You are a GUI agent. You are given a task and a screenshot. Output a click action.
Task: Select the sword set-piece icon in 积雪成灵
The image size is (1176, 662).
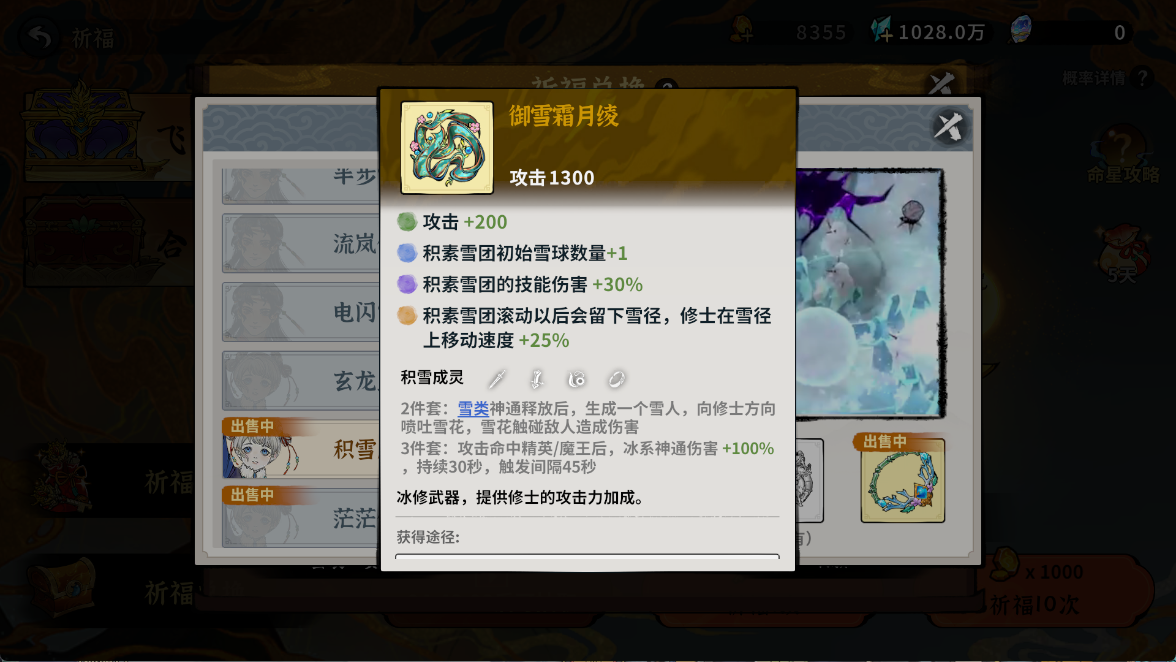tap(496, 379)
